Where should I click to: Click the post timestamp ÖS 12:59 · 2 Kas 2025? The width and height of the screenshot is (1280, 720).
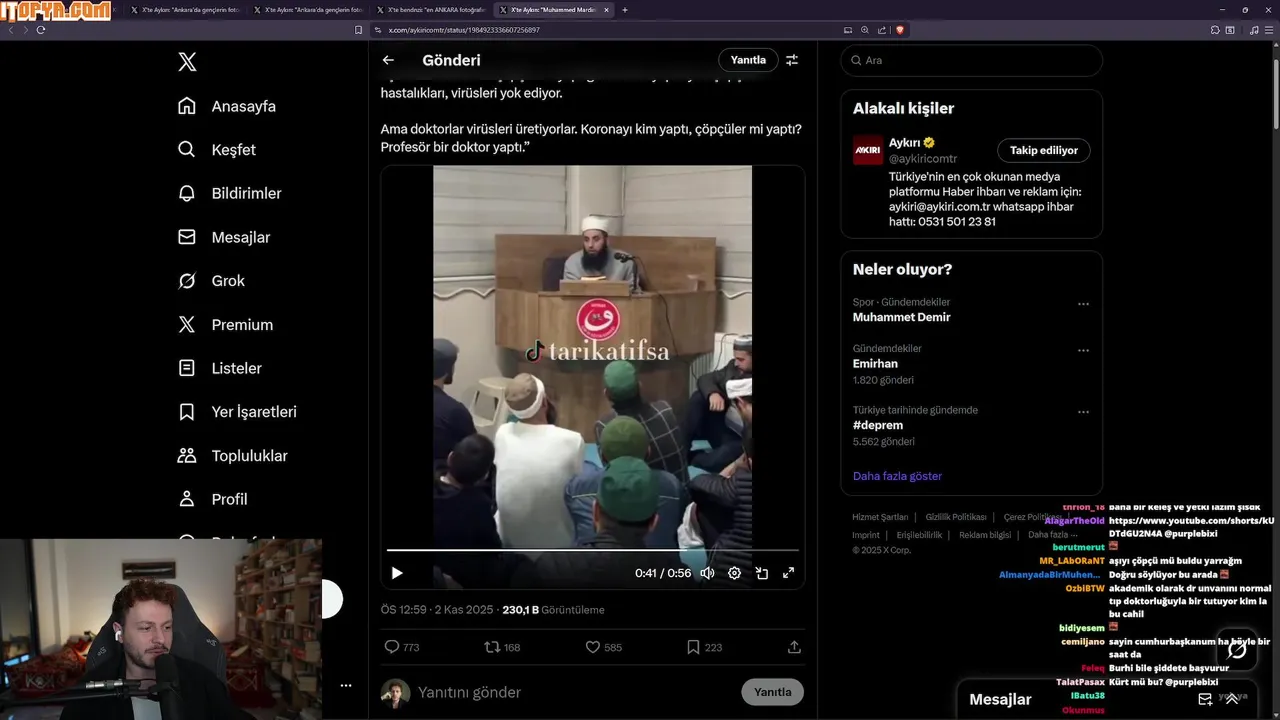[437, 610]
